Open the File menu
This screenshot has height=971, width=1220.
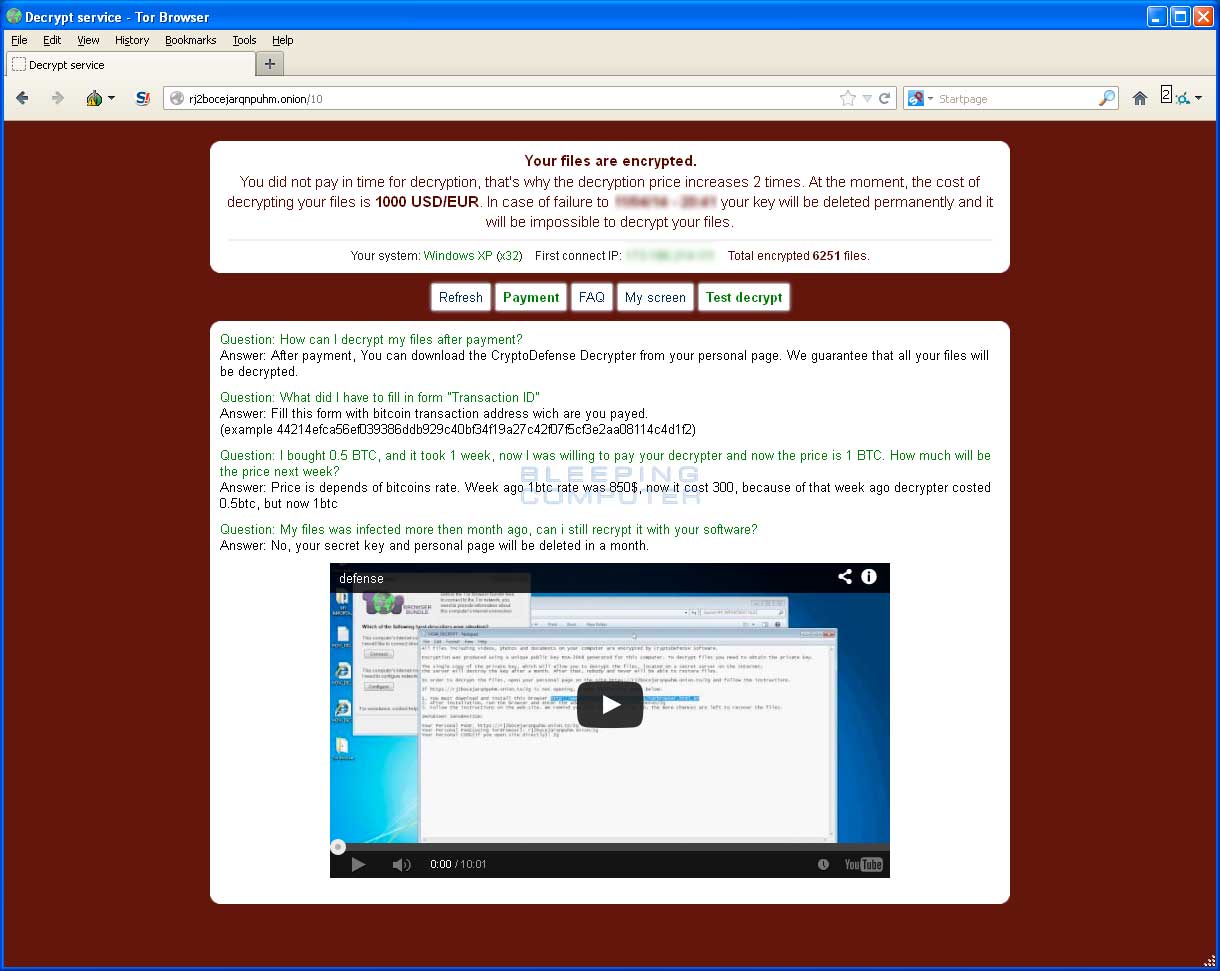pos(19,40)
